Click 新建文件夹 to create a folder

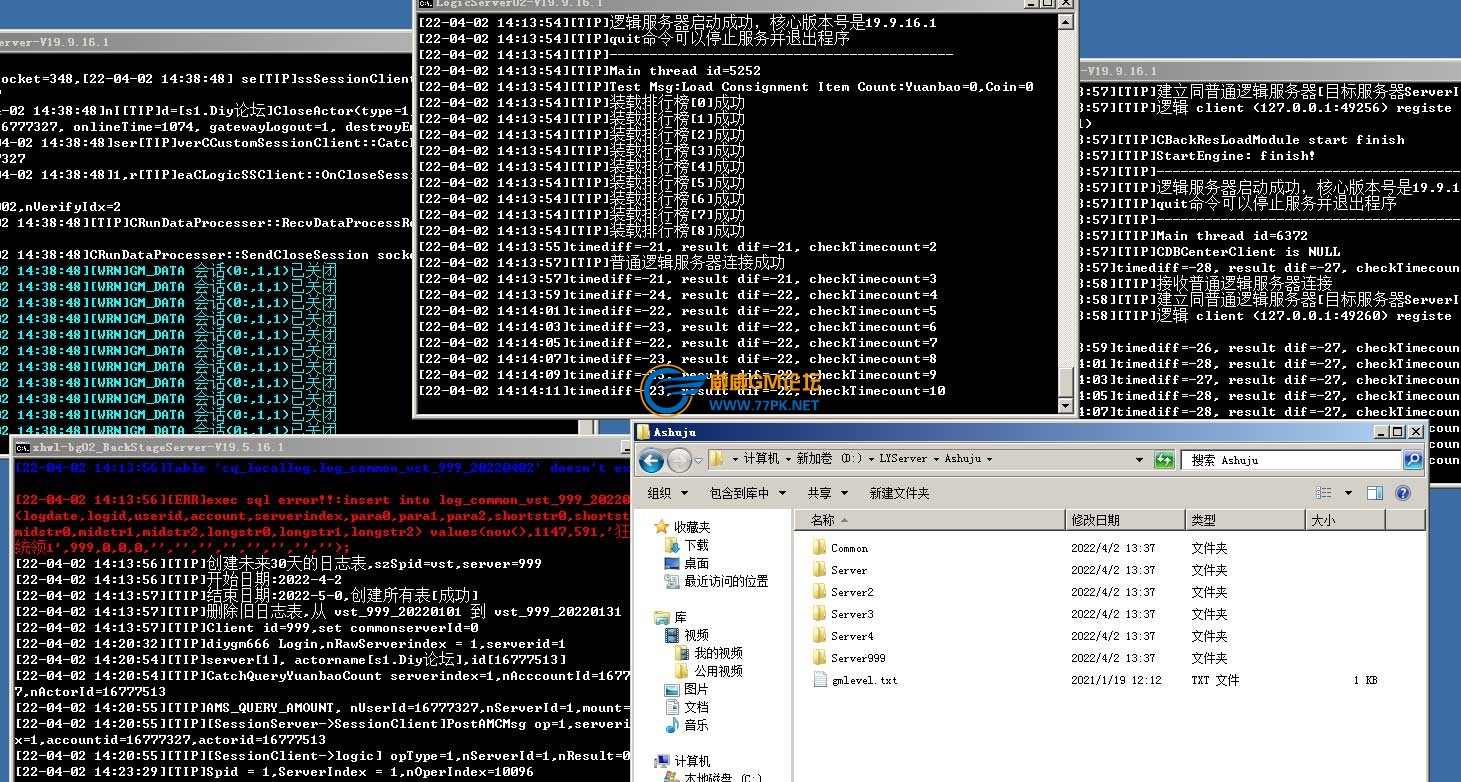tap(899, 493)
